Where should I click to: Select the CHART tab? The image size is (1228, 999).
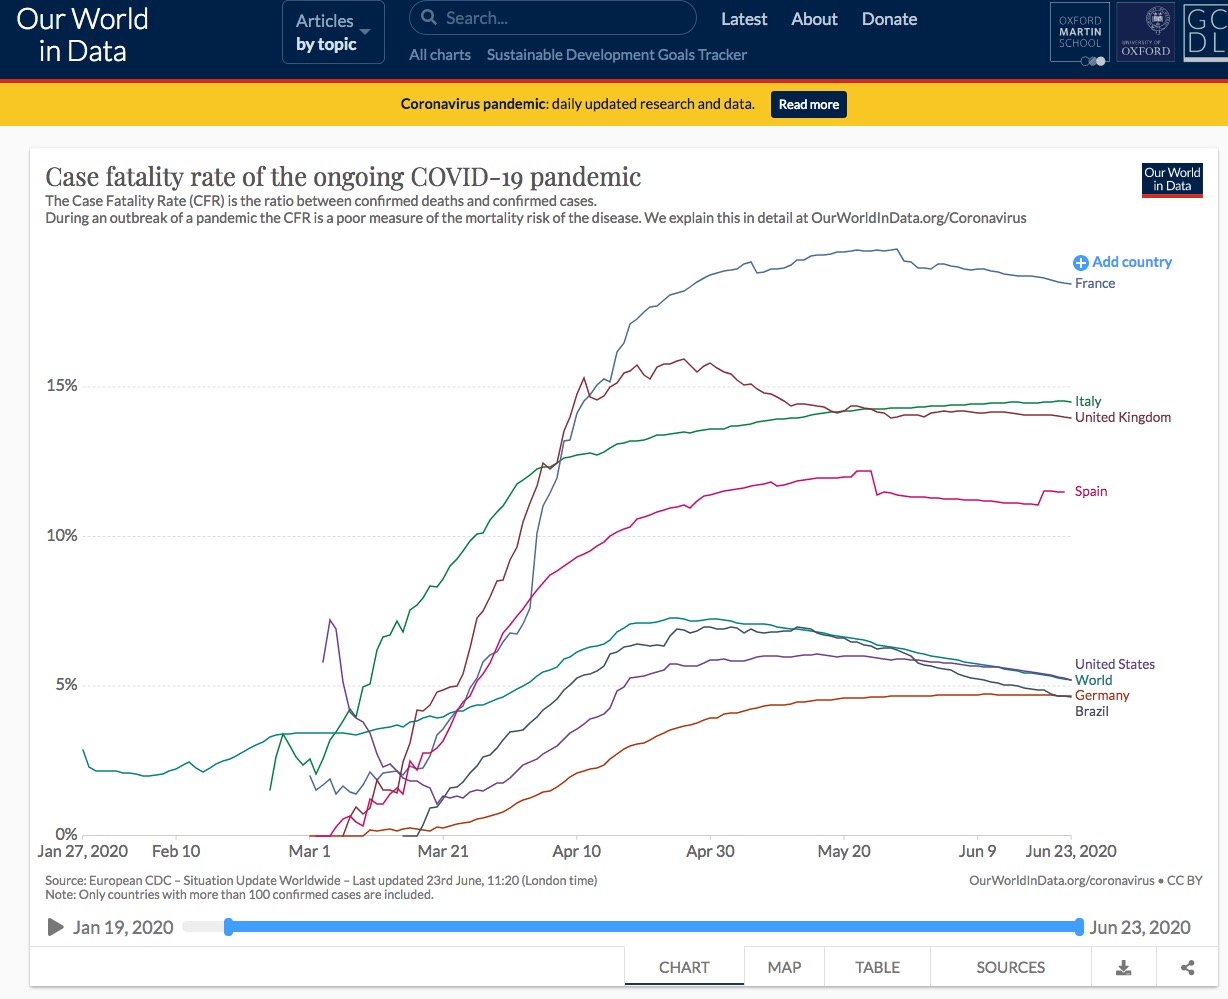pyautogui.click(x=684, y=967)
